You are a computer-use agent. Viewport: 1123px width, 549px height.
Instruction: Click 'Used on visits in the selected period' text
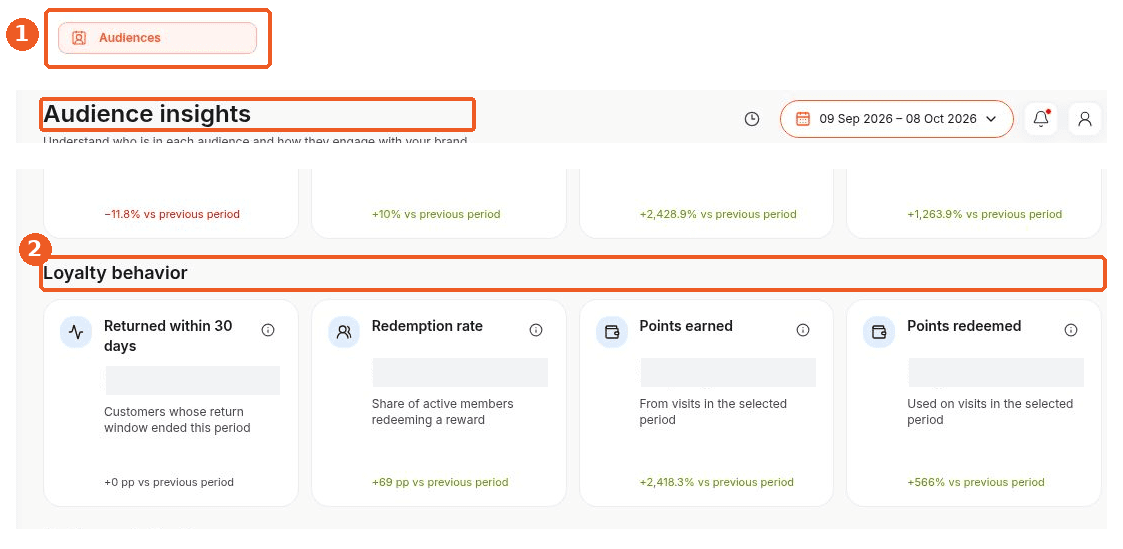click(990, 412)
